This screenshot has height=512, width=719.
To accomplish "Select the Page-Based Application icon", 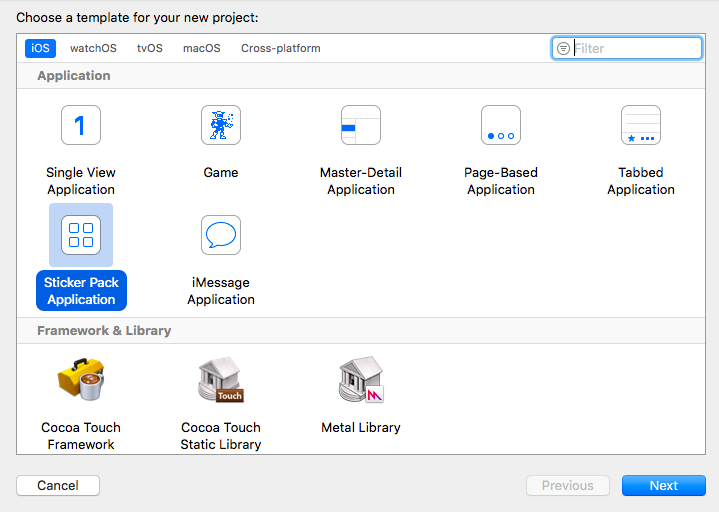I will pos(501,125).
